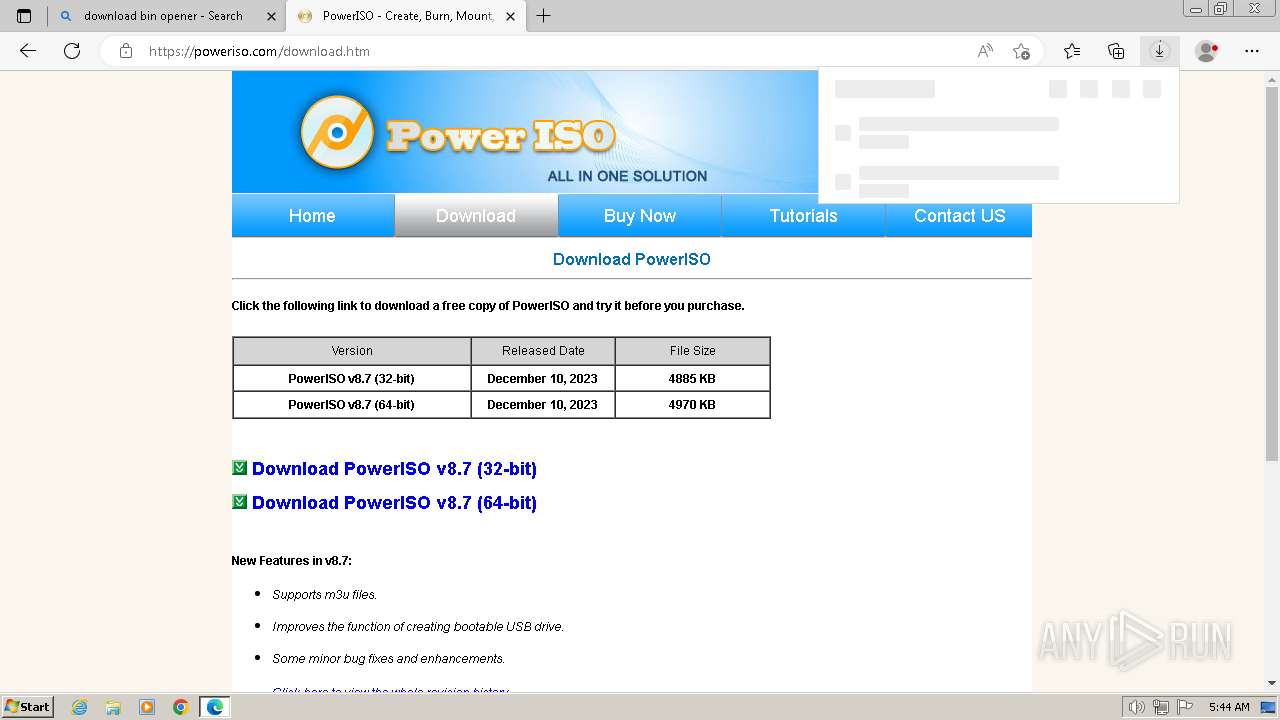Viewport: 1280px width, 720px height.
Task: Reload the page with Refresh icon
Action: 72,51
